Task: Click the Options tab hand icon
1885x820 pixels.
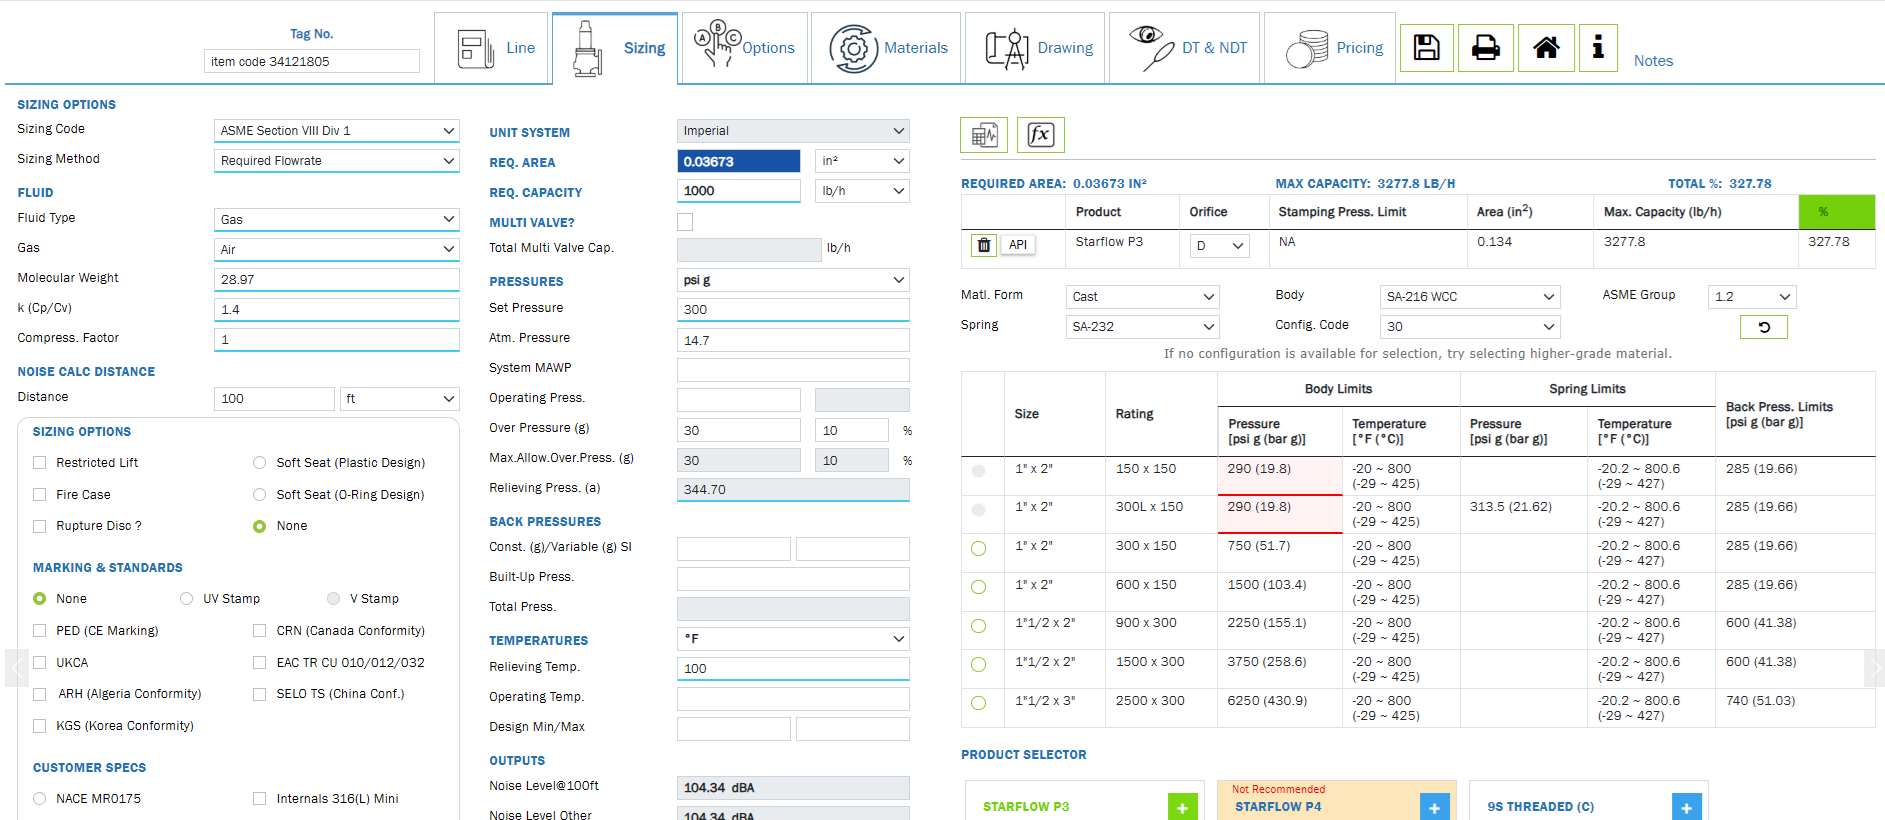Action: point(717,44)
